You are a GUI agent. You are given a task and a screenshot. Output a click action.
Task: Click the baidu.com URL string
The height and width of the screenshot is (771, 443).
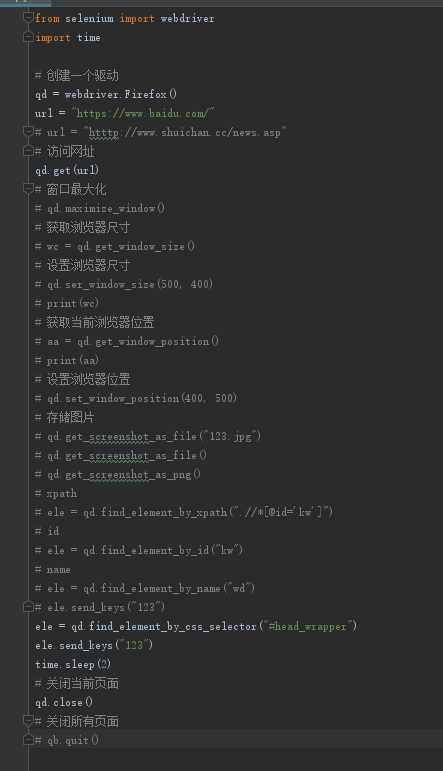pos(143,113)
